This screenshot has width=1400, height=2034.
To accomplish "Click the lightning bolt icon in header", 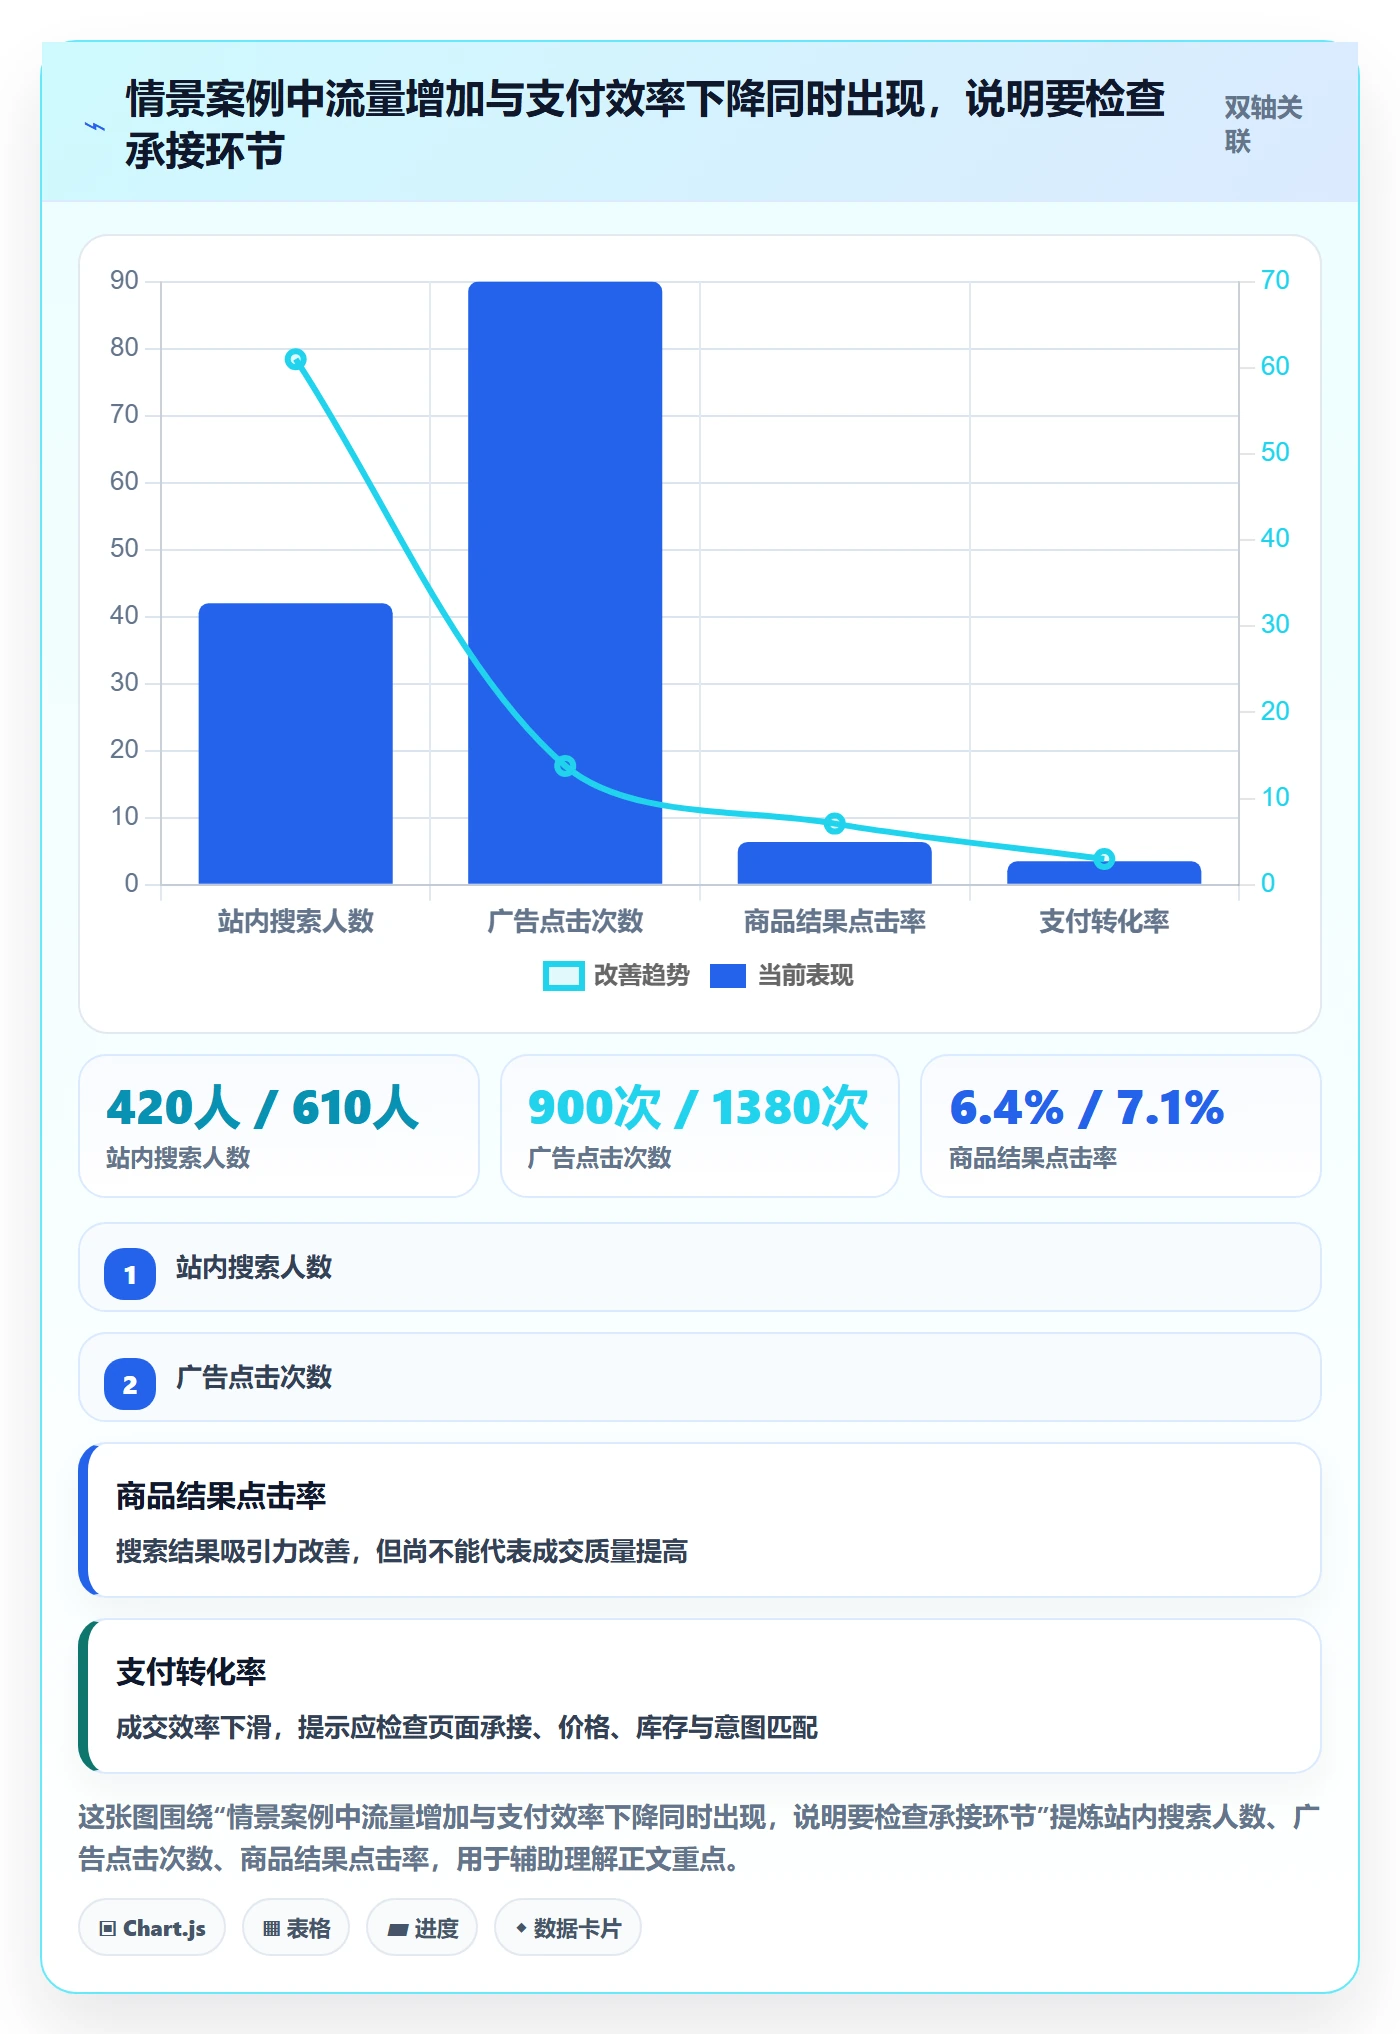I will click(x=95, y=126).
